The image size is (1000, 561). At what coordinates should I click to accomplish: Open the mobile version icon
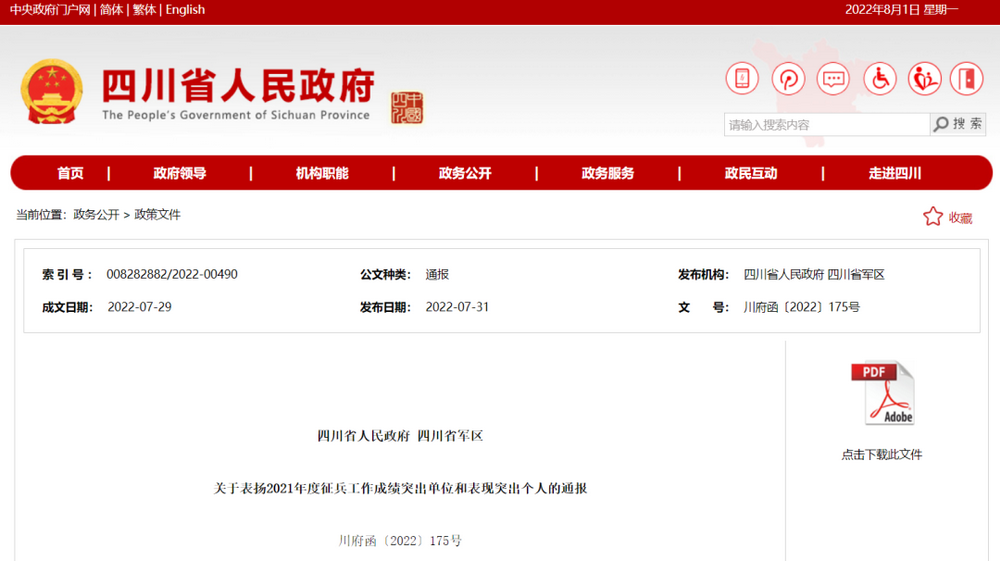tap(742, 79)
